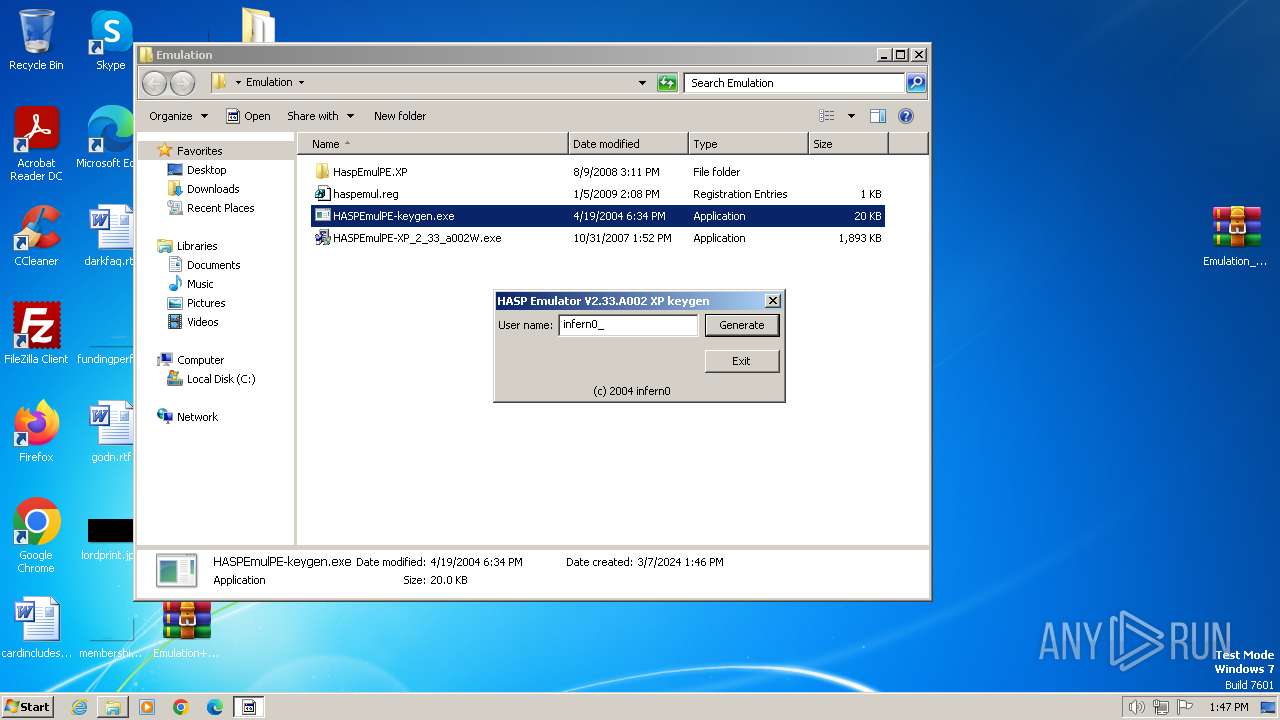Viewport: 1280px width, 720px height.
Task: Open Desktop in the navigation pane
Action: tap(206, 170)
